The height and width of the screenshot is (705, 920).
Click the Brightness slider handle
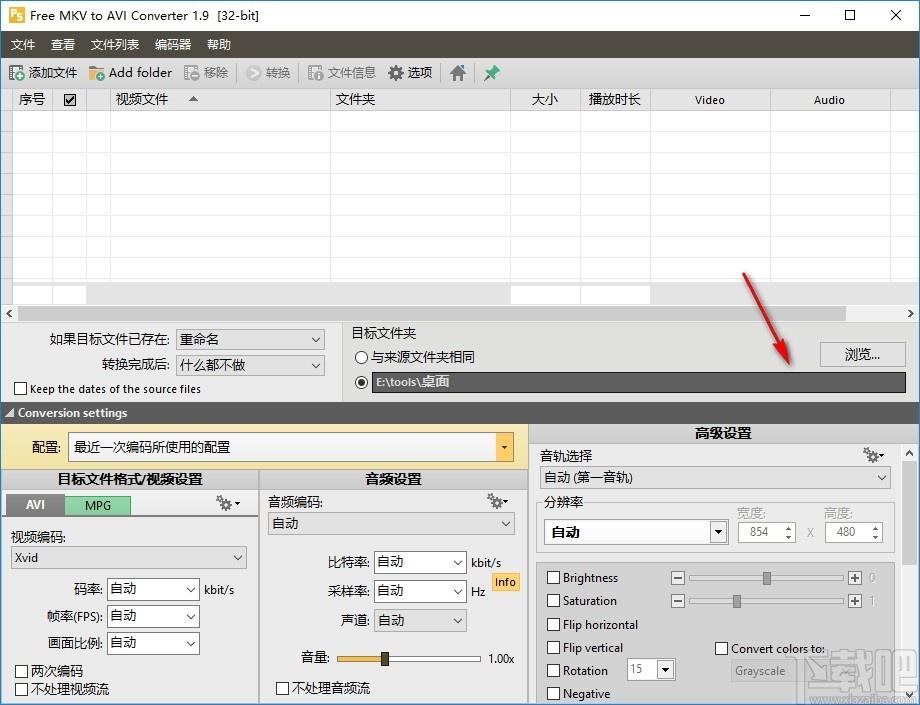[767, 578]
